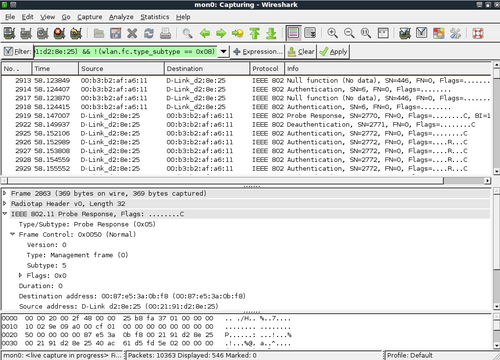Select packet 2913 Null function row
This screenshot has height=360, width=500.
pos(247,80)
